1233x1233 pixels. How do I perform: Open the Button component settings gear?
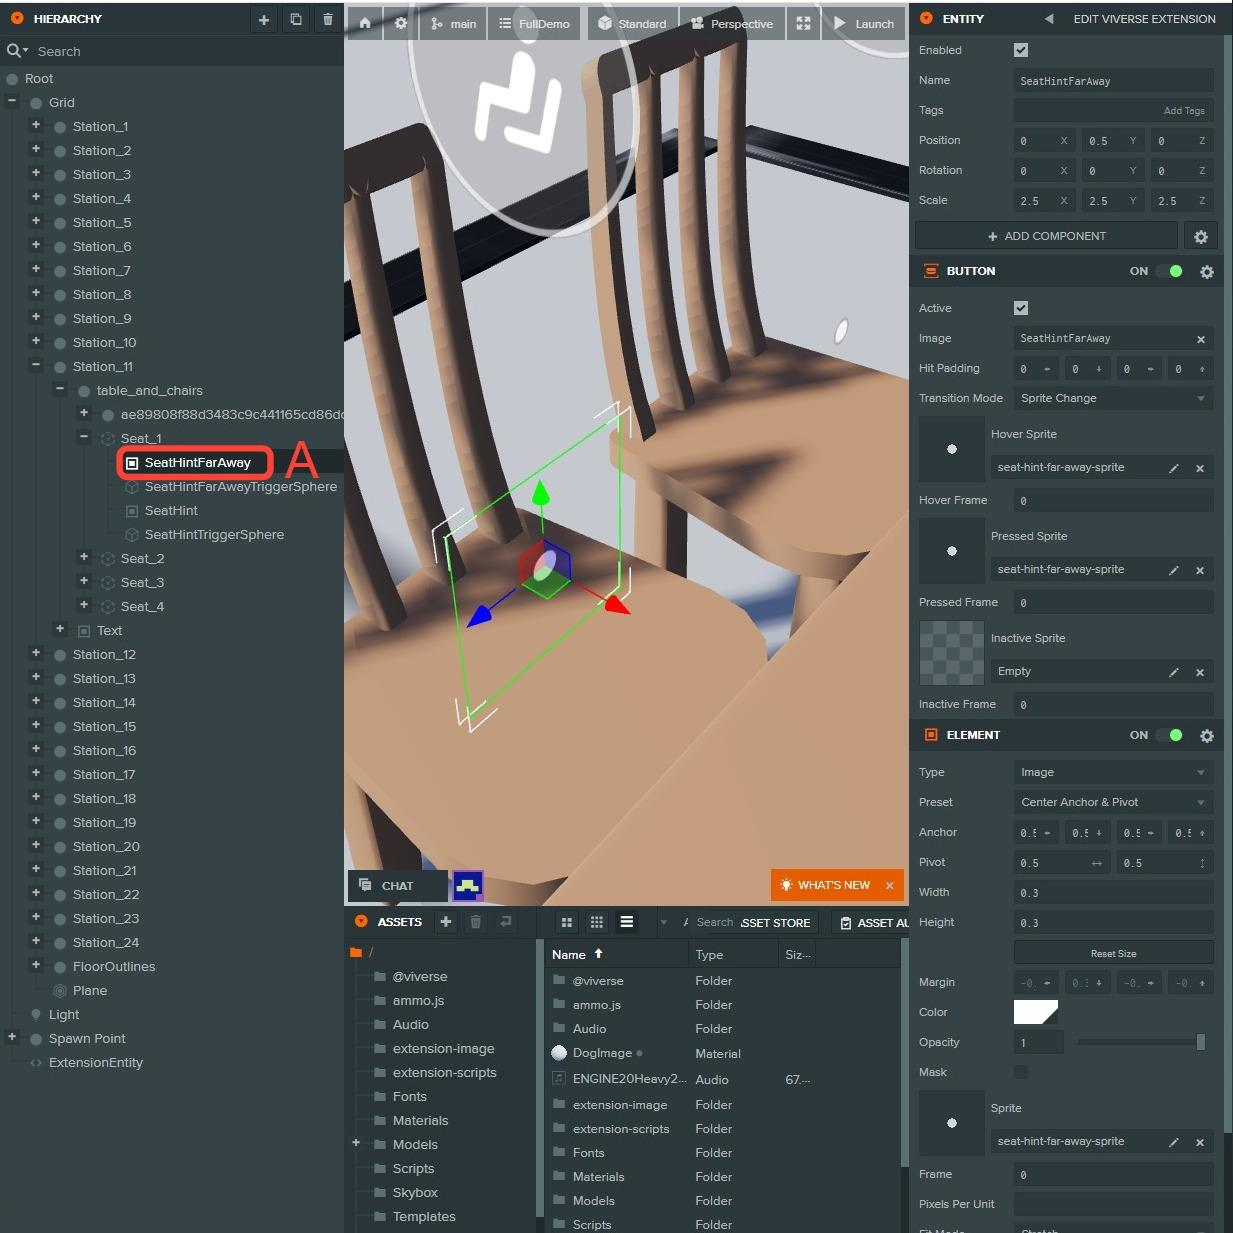point(1207,272)
